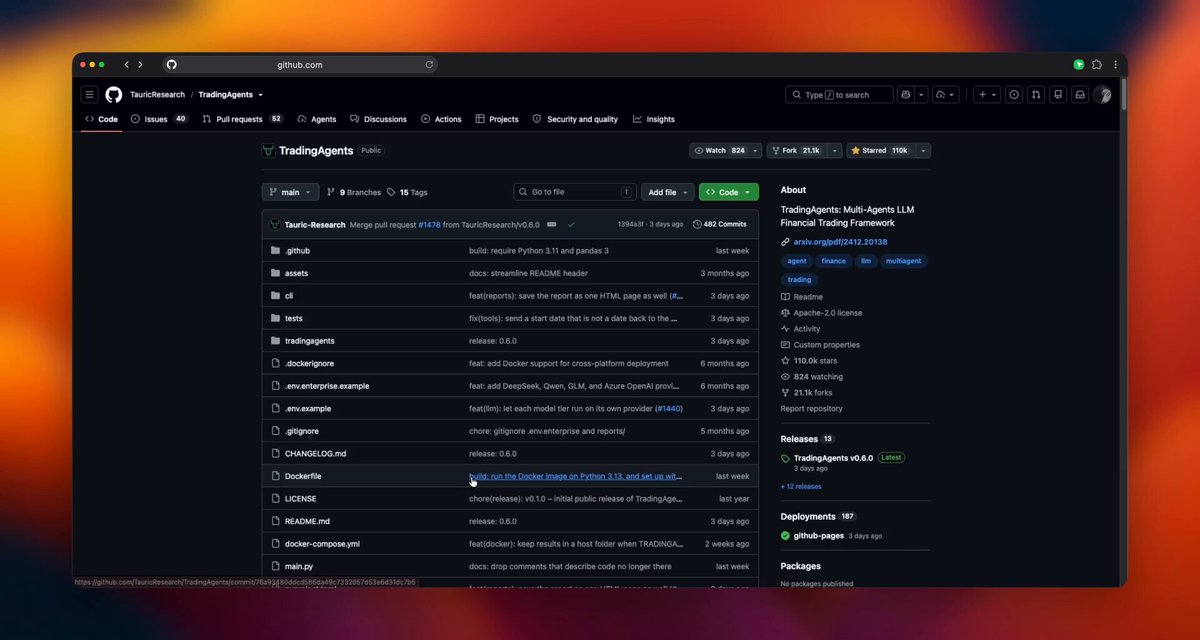Focus the Type / to search box
Viewport: 1200px width, 640px height.
pos(840,95)
